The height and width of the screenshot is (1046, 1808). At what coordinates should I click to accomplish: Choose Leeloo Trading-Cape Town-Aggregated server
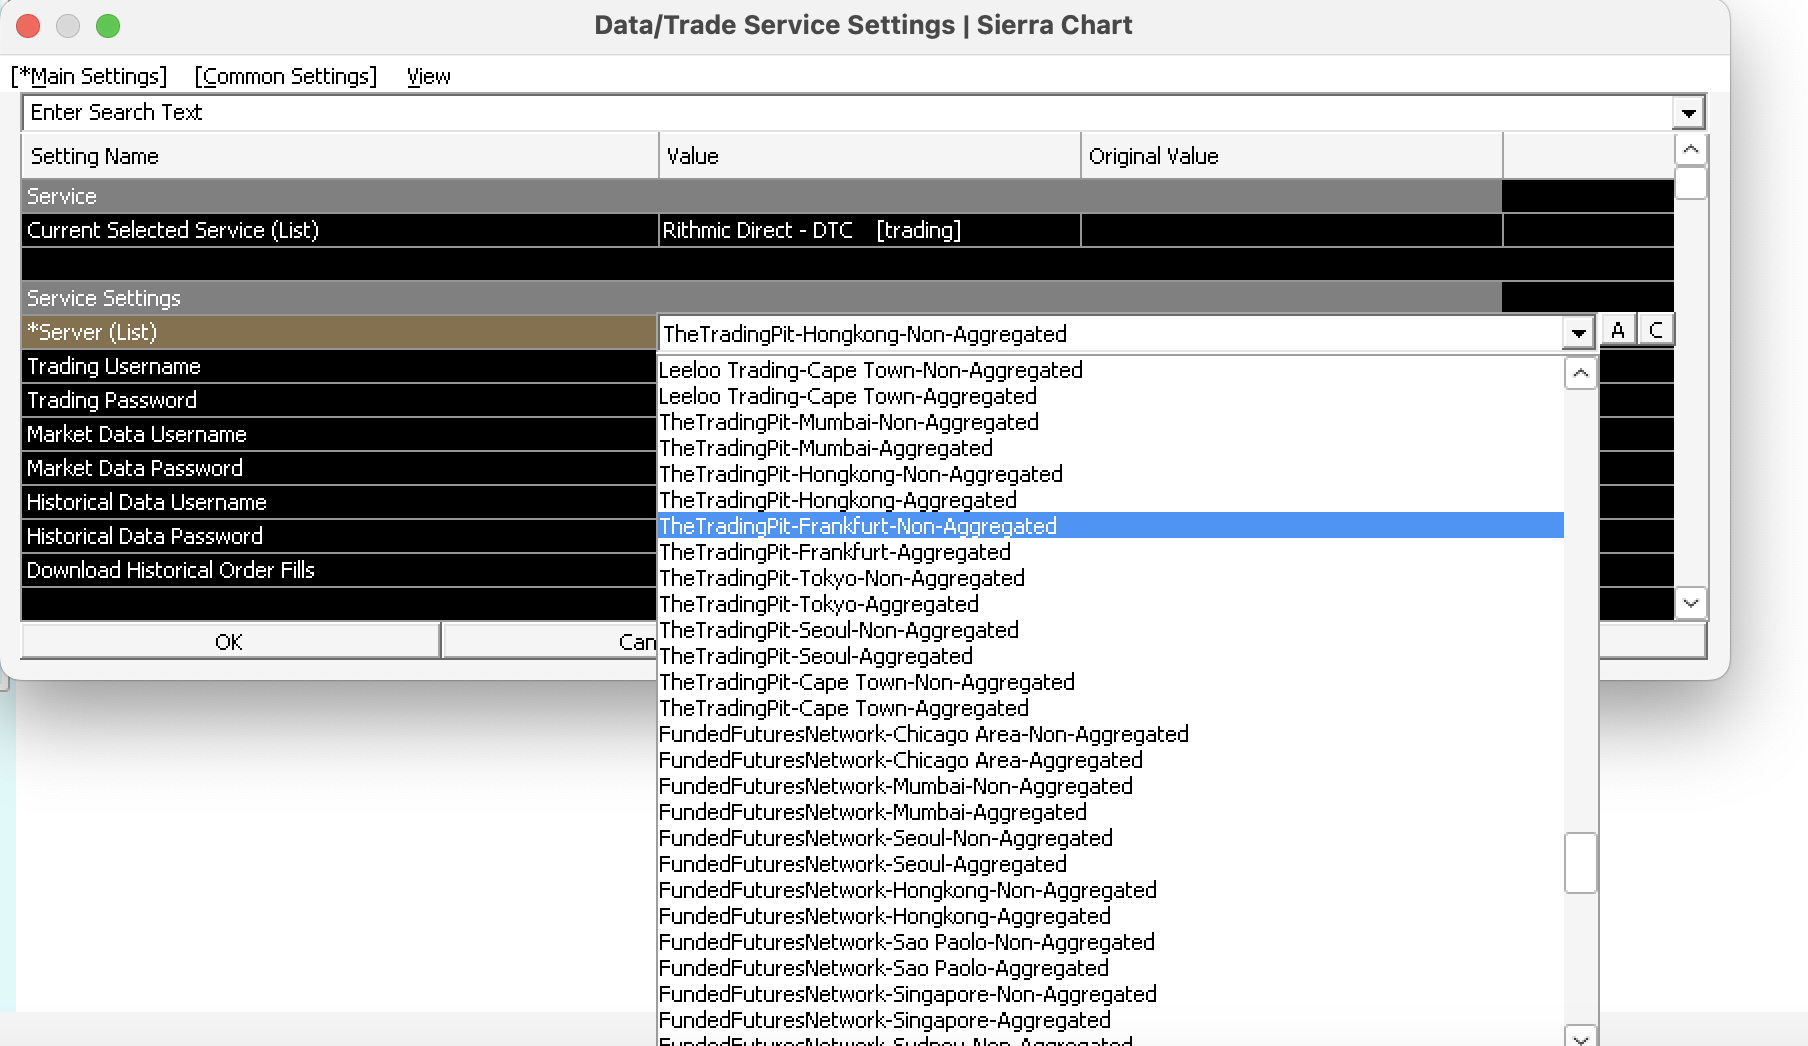pos(1110,396)
